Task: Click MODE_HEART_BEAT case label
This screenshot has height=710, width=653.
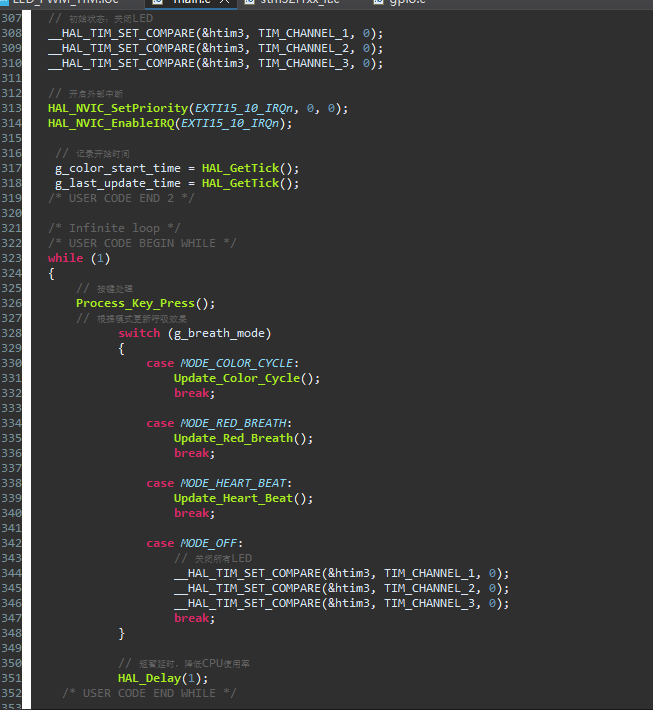Action: click(233, 483)
